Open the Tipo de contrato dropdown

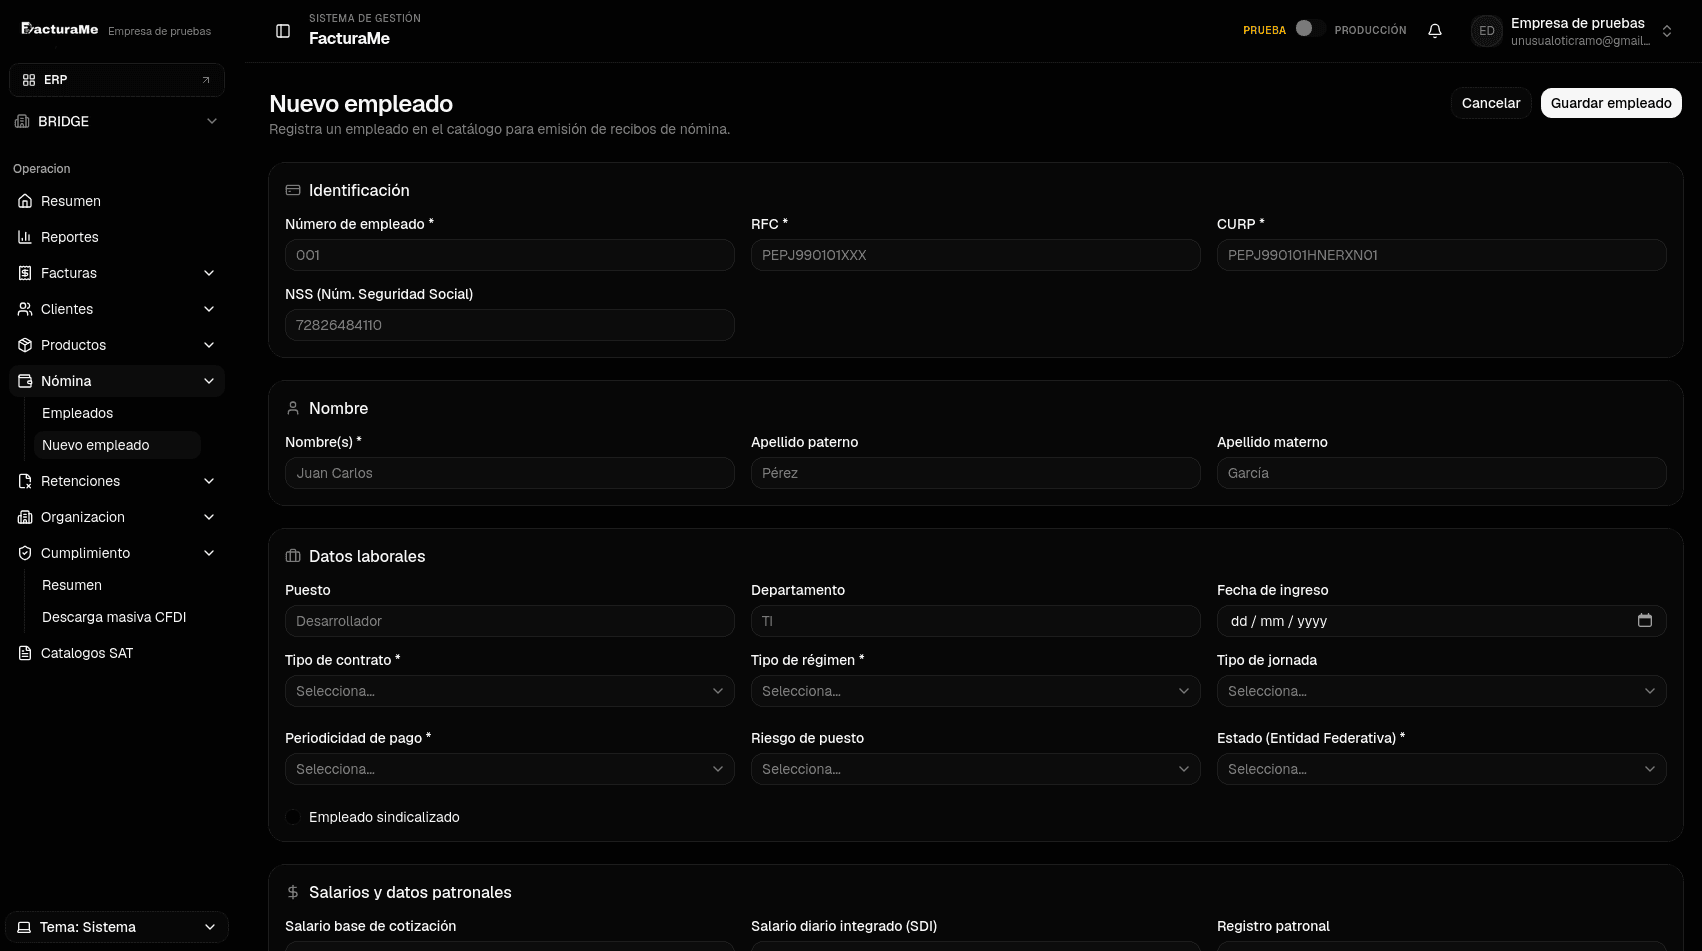pyautogui.click(x=510, y=691)
